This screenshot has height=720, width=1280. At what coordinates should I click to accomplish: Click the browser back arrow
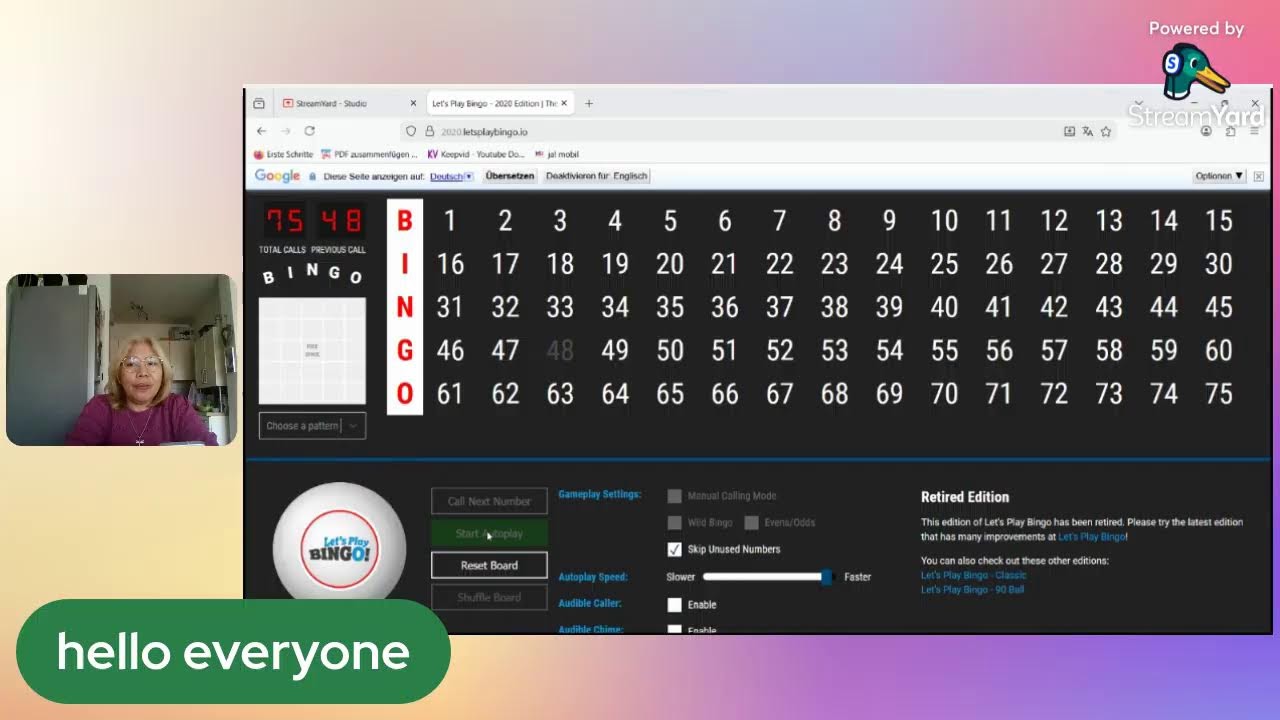[261, 131]
